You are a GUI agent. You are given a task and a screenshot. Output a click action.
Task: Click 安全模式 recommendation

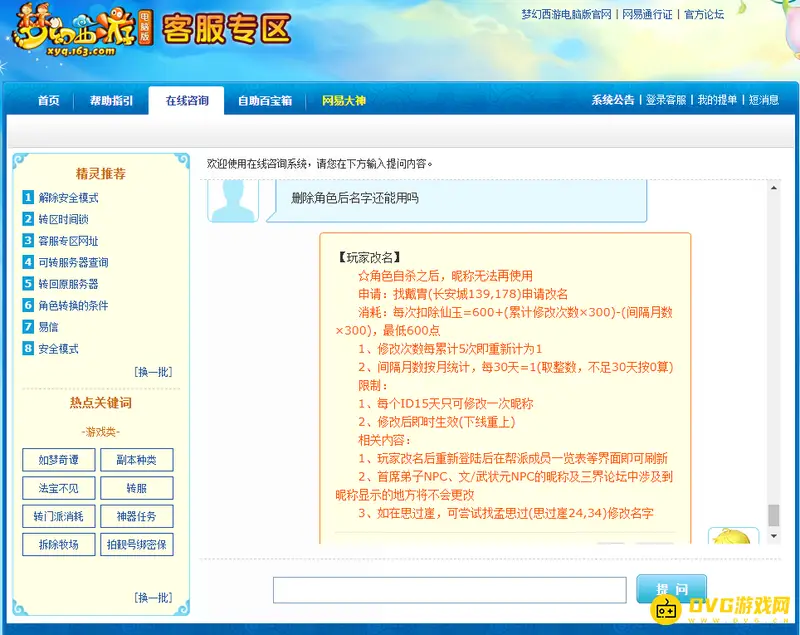(59, 348)
